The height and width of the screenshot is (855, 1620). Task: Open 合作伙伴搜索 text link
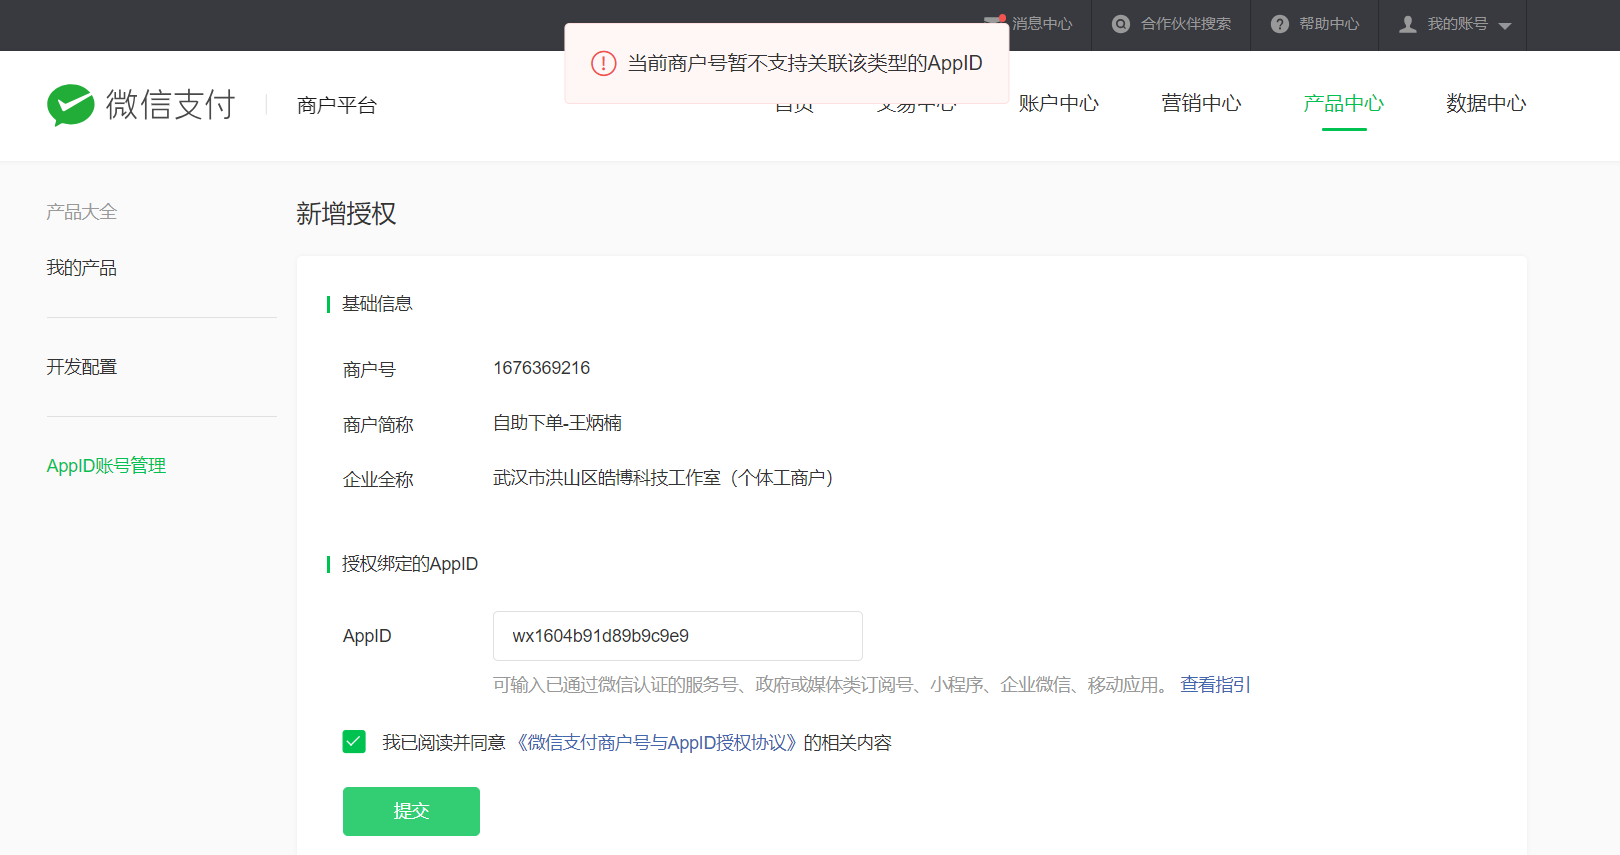pos(1186,24)
